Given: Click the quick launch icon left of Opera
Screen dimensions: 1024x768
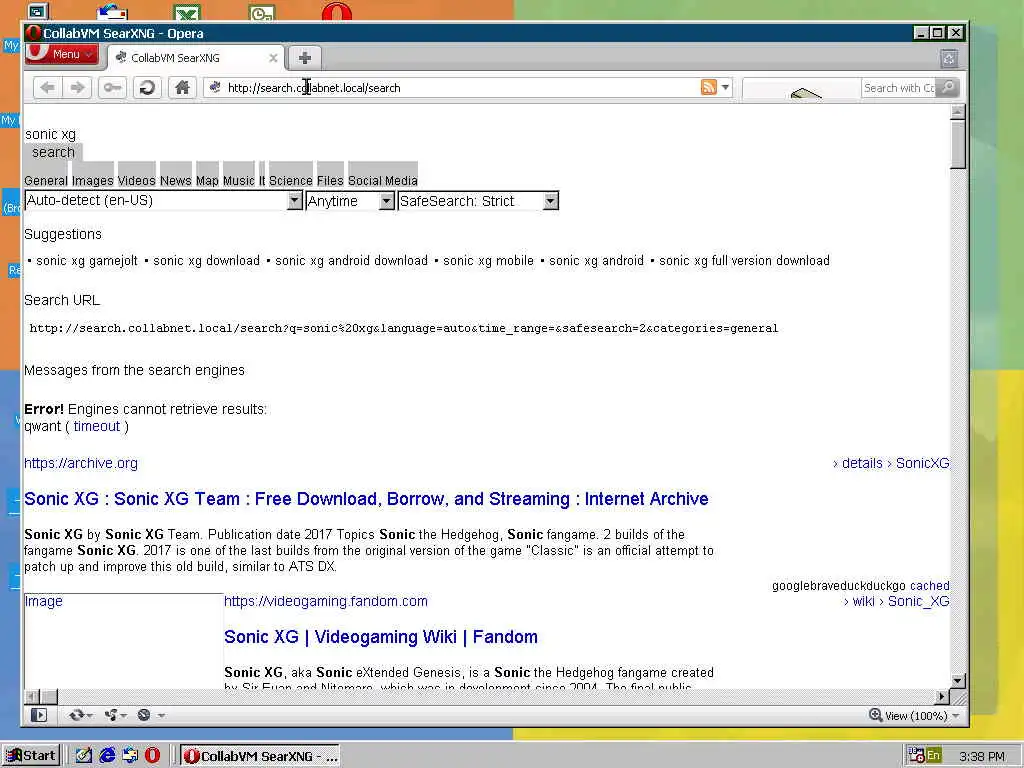Looking at the screenshot, I should (x=130, y=756).
